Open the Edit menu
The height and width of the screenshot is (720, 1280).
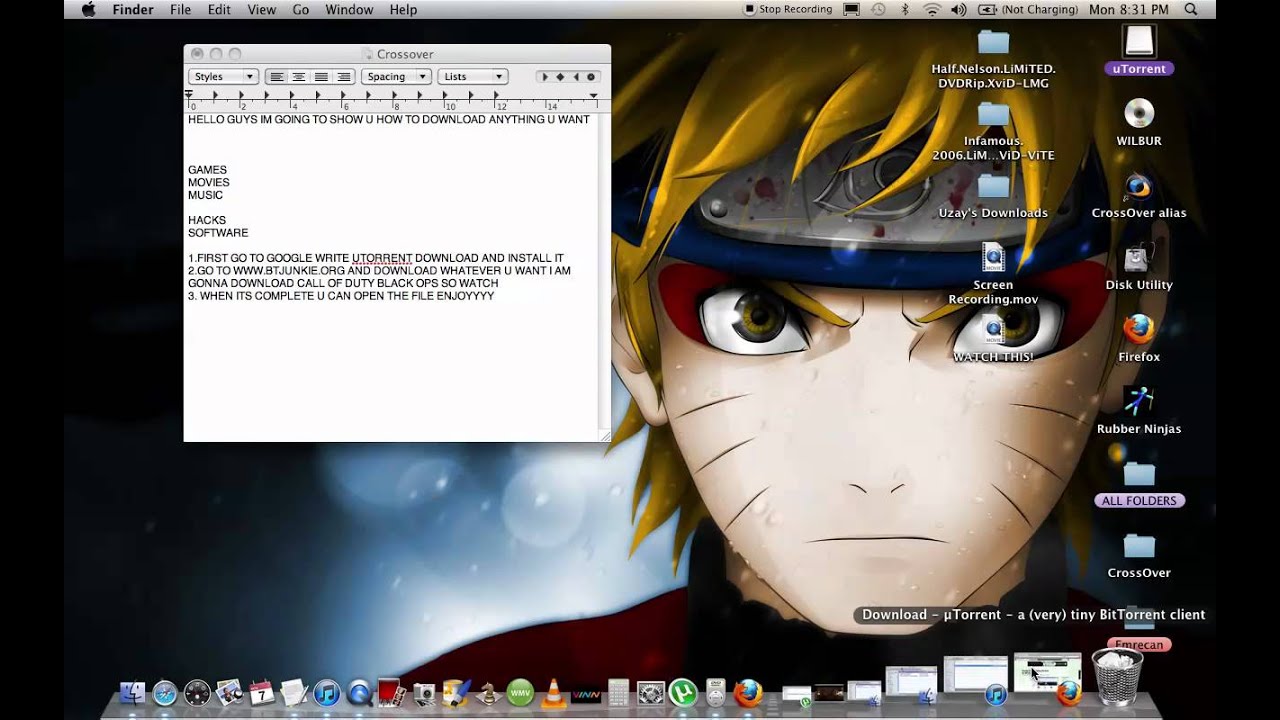click(219, 9)
